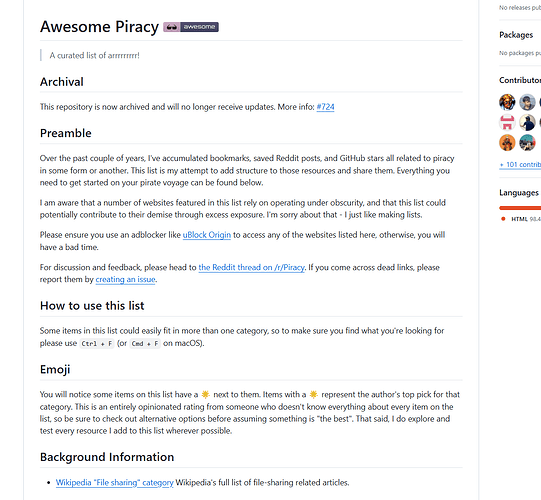View the + 101 contributors link

click(520, 165)
